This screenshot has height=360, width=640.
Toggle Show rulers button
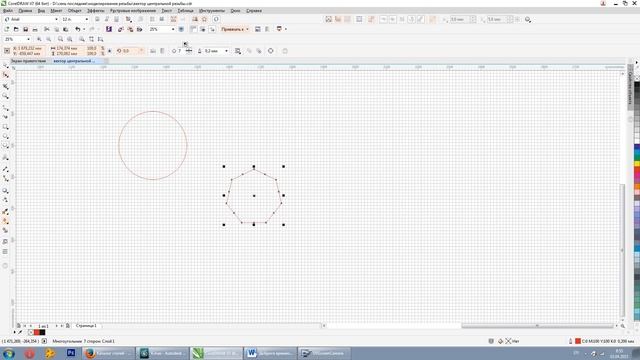pyautogui.click(x=193, y=29)
